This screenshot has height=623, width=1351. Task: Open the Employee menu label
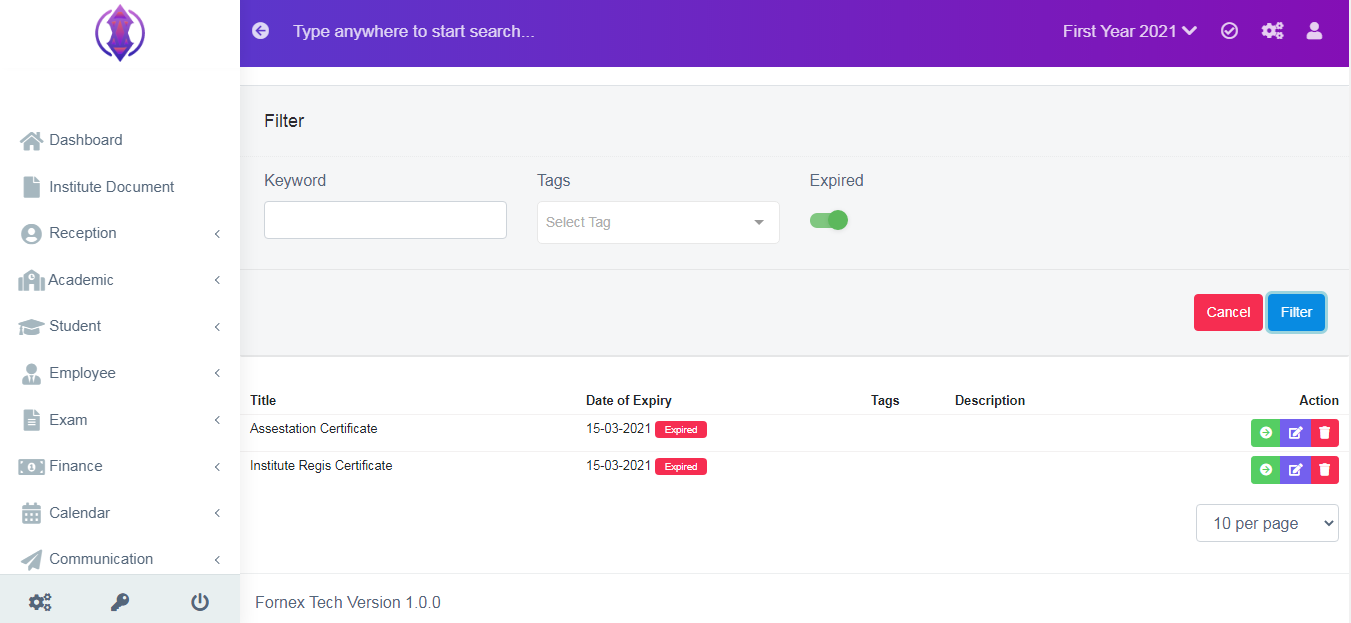[x=82, y=373]
